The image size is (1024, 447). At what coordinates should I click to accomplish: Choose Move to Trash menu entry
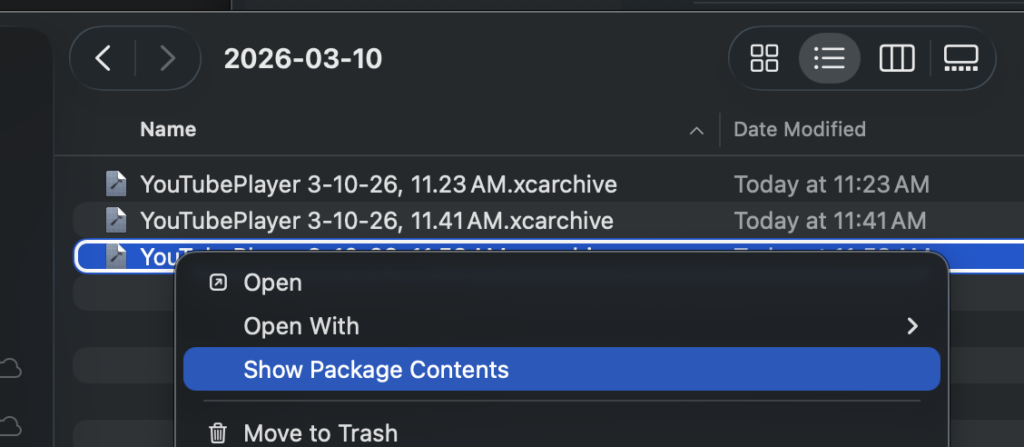320,433
